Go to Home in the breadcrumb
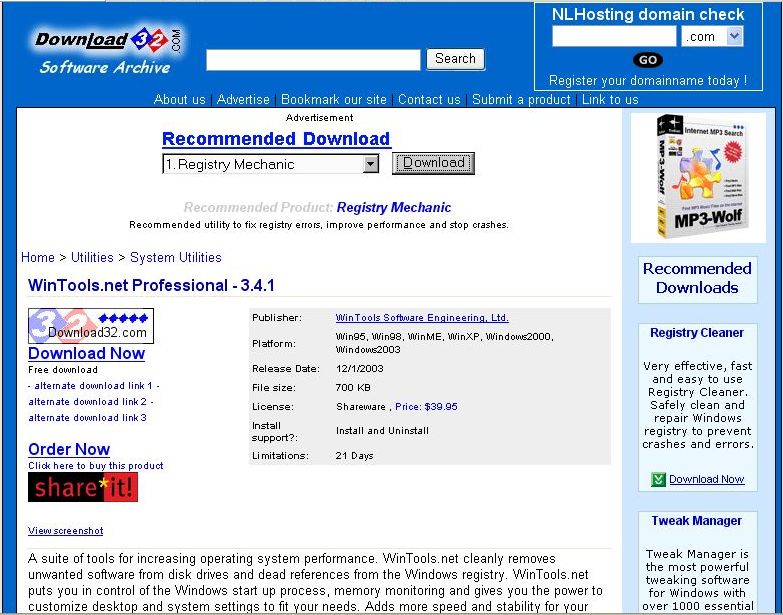The image size is (783, 615). (x=37, y=258)
